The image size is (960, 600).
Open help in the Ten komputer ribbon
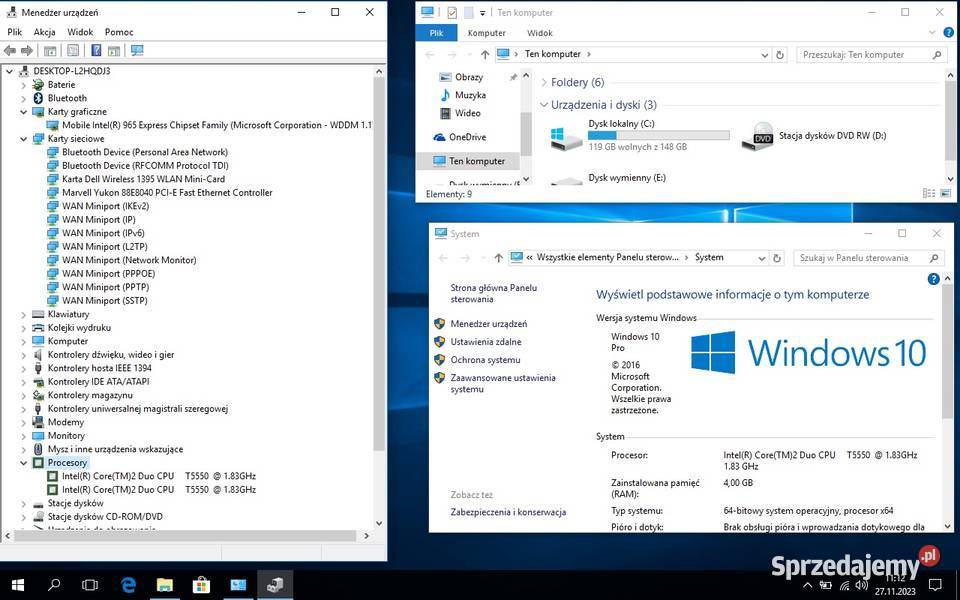tap(948, 32)
